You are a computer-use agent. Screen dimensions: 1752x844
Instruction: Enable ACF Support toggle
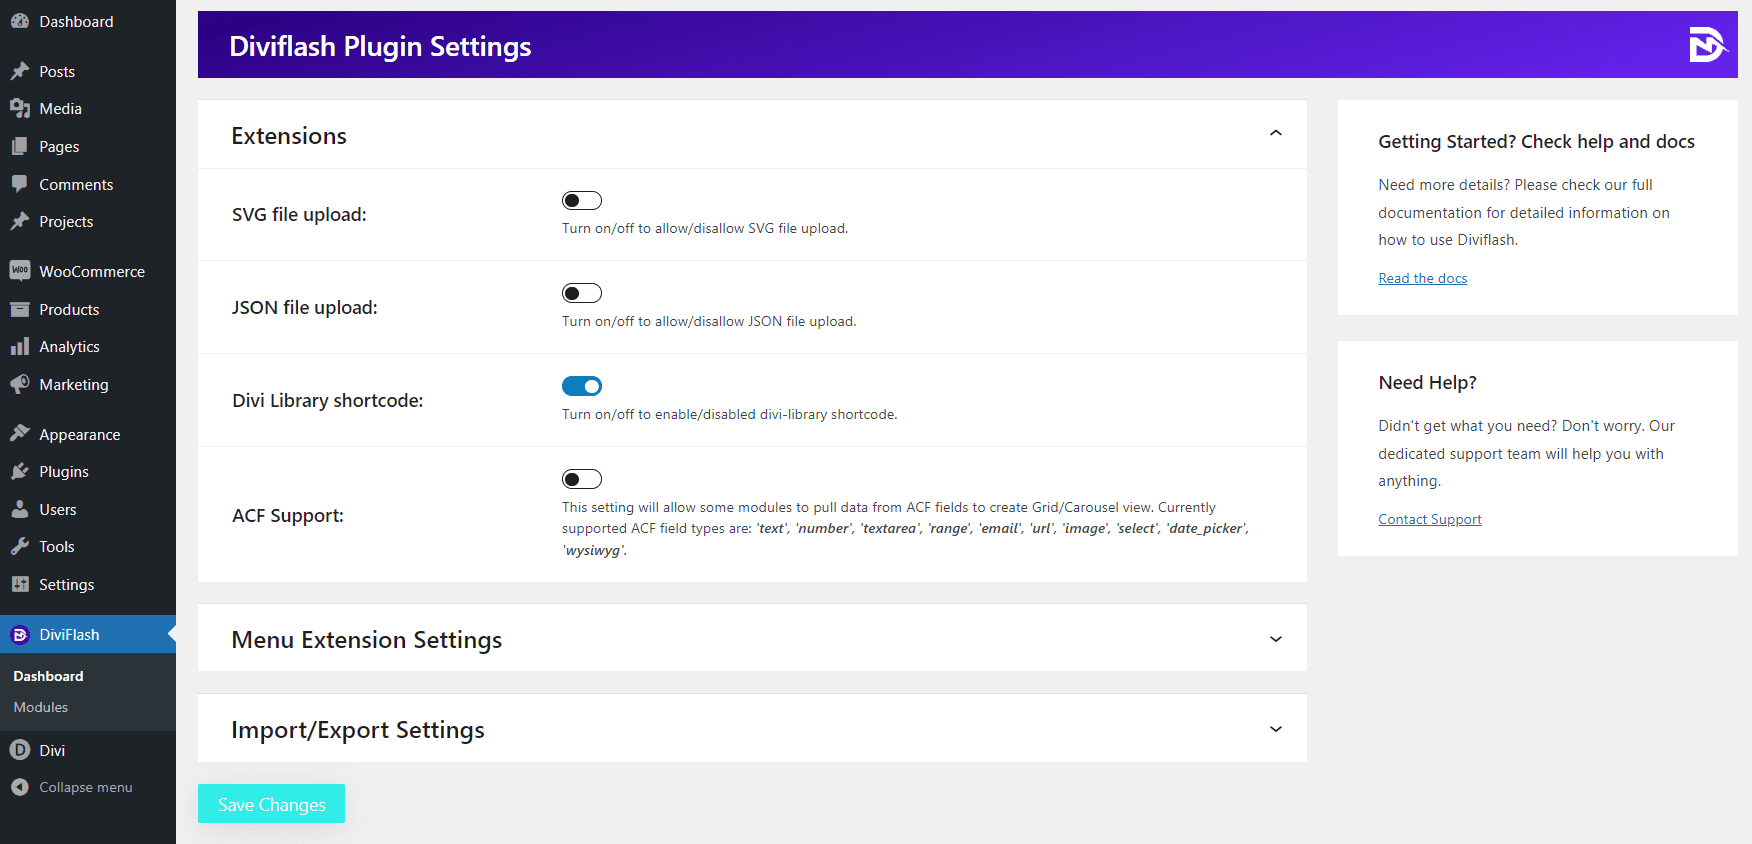tap(582, 479)
